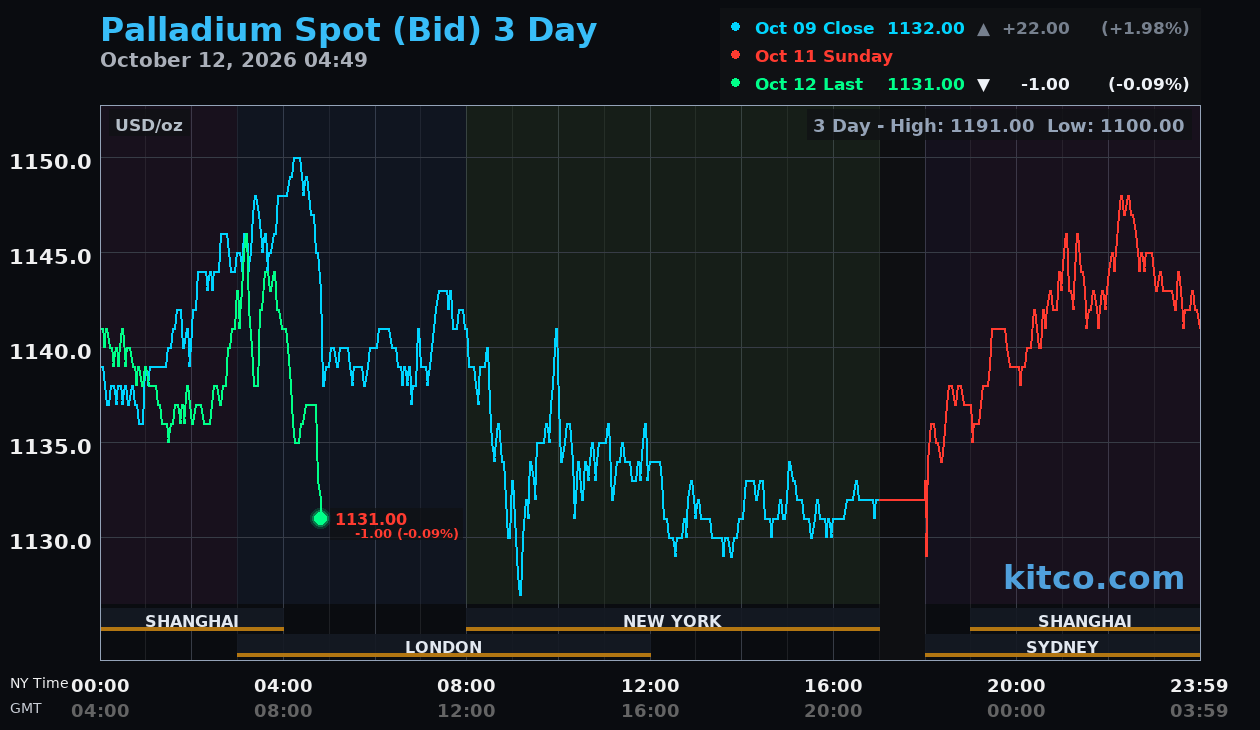The width and height of the screenshot is (1260, 730).
Task: Click NY time tick 23:59
Action: (x=1199, y=686)
